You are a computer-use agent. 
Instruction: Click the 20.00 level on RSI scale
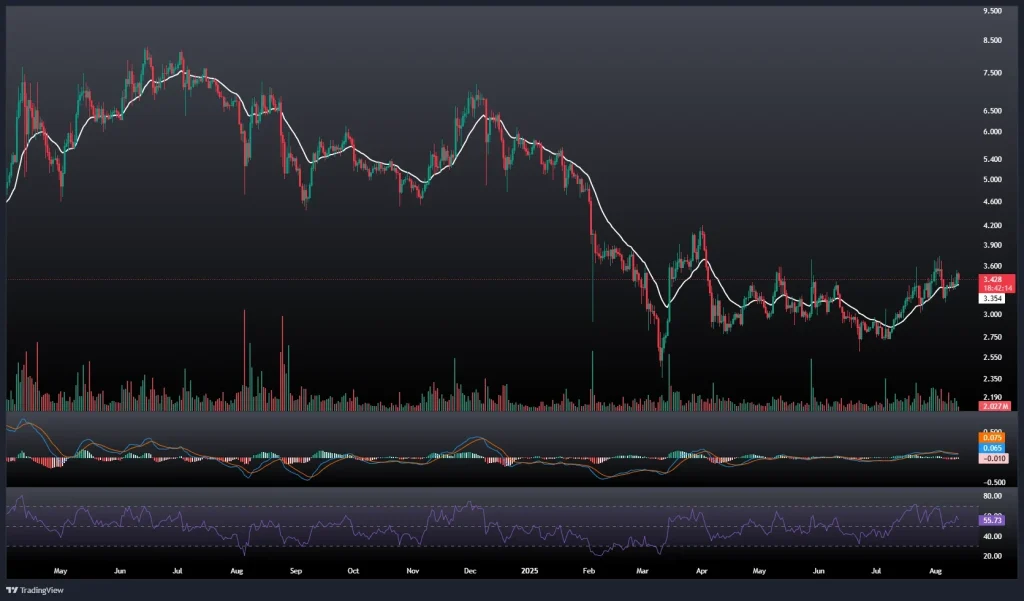(x=992, y=556)
